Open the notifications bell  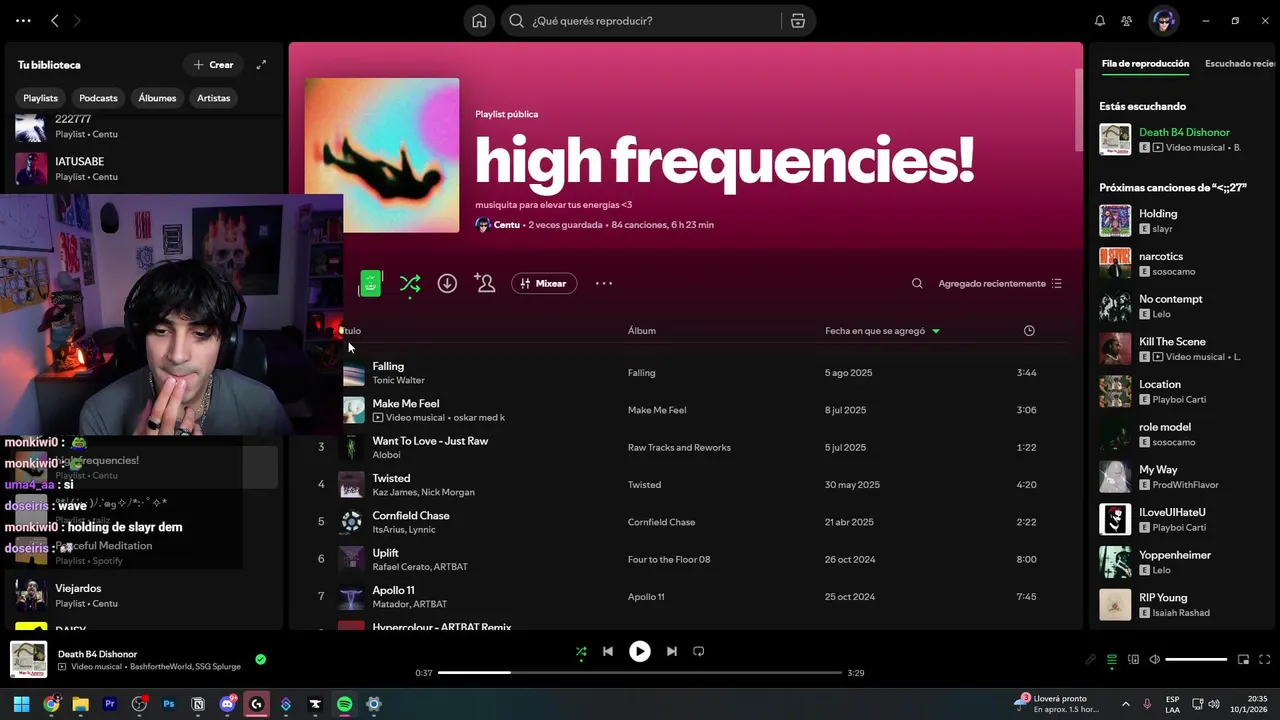(1100, 21)
